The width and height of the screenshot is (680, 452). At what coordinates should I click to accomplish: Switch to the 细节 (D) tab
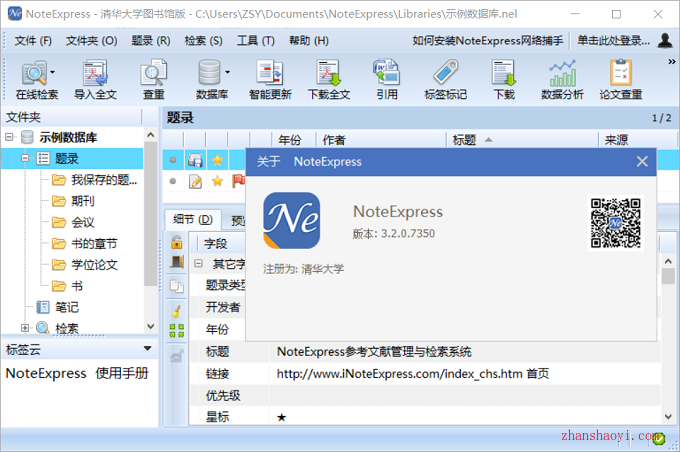tap(193, 220)
